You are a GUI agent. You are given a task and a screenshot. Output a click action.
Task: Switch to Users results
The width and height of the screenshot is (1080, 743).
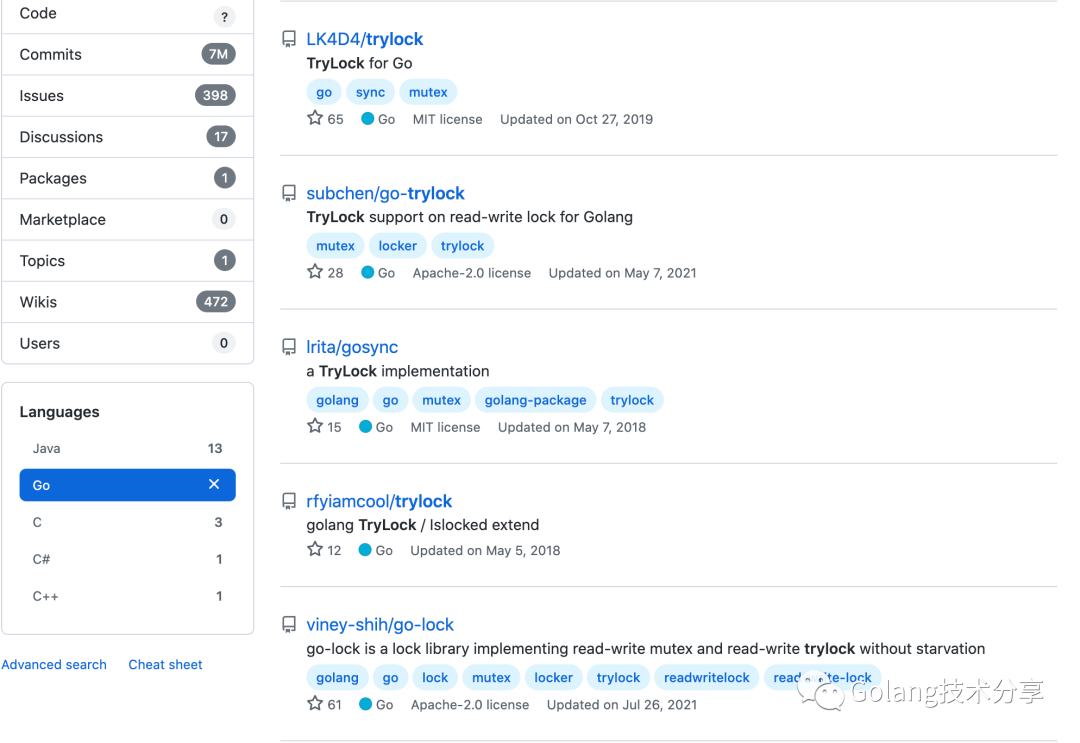pos(127,343)
